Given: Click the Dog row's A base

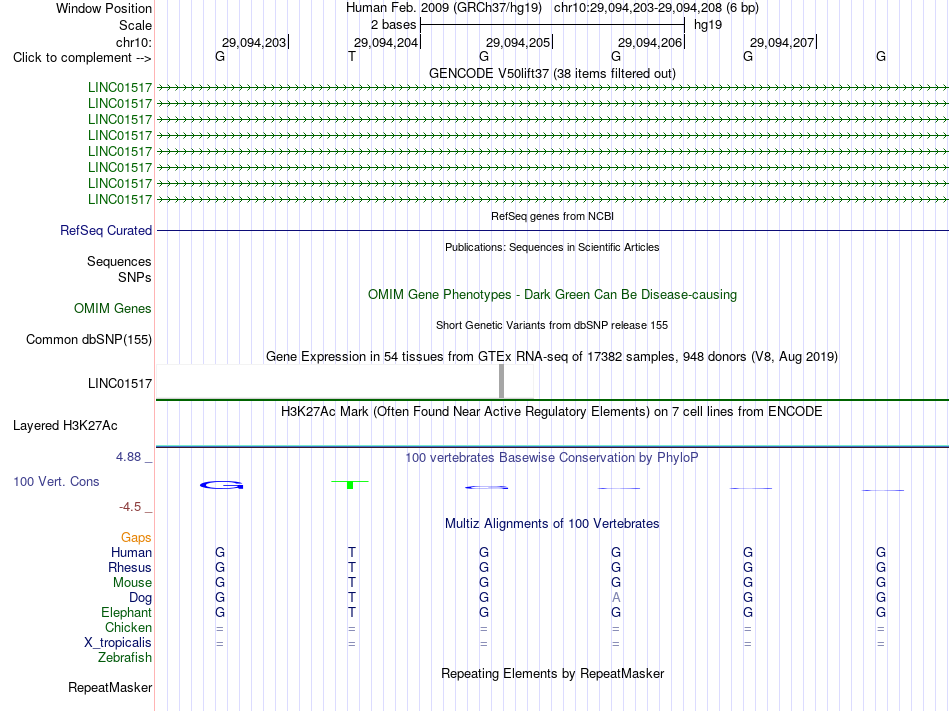Looking at the screenshot, I should tap(616, 597).
